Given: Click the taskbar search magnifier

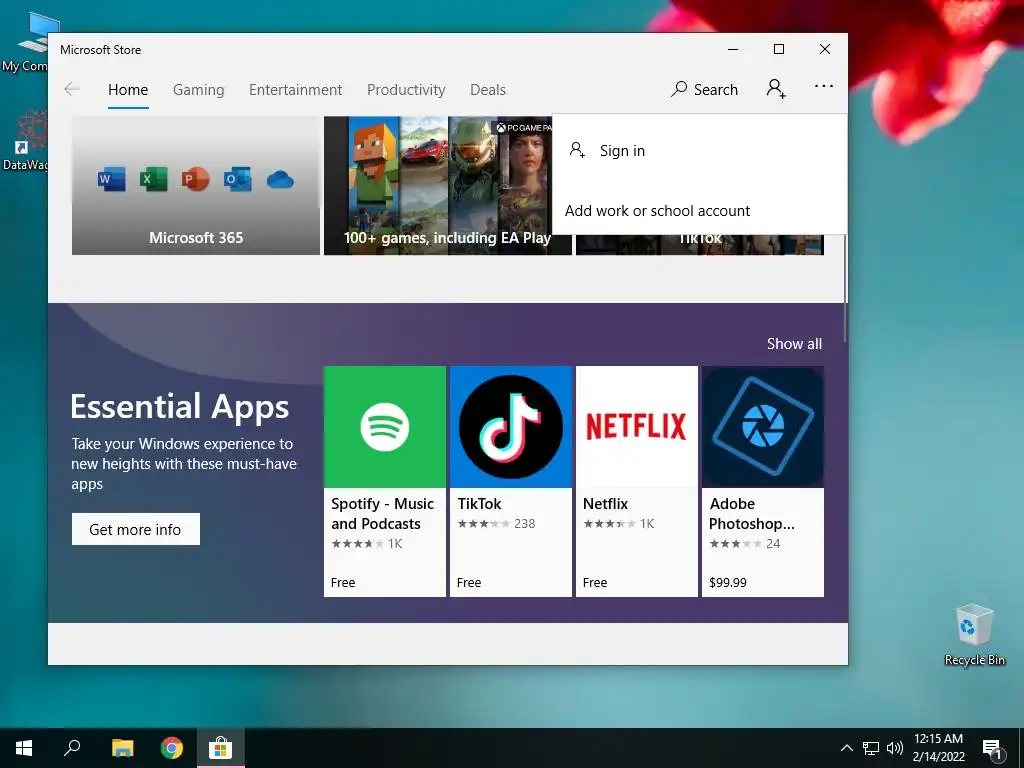Looking at the screenshot, I should coord(72,748).
